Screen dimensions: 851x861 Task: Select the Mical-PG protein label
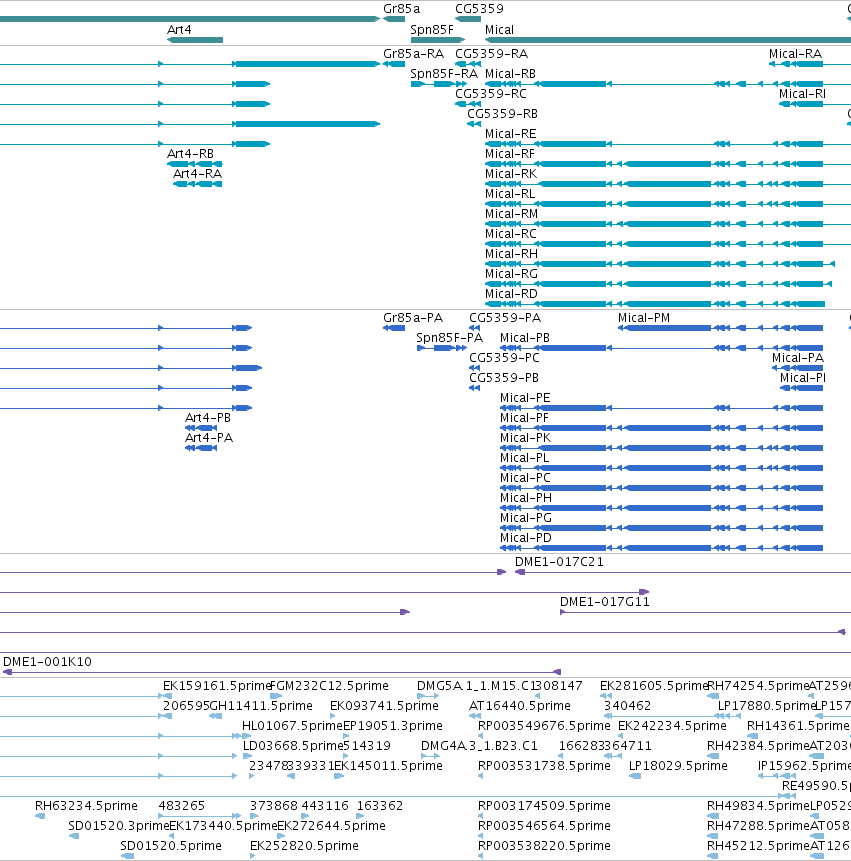(526, 518)
